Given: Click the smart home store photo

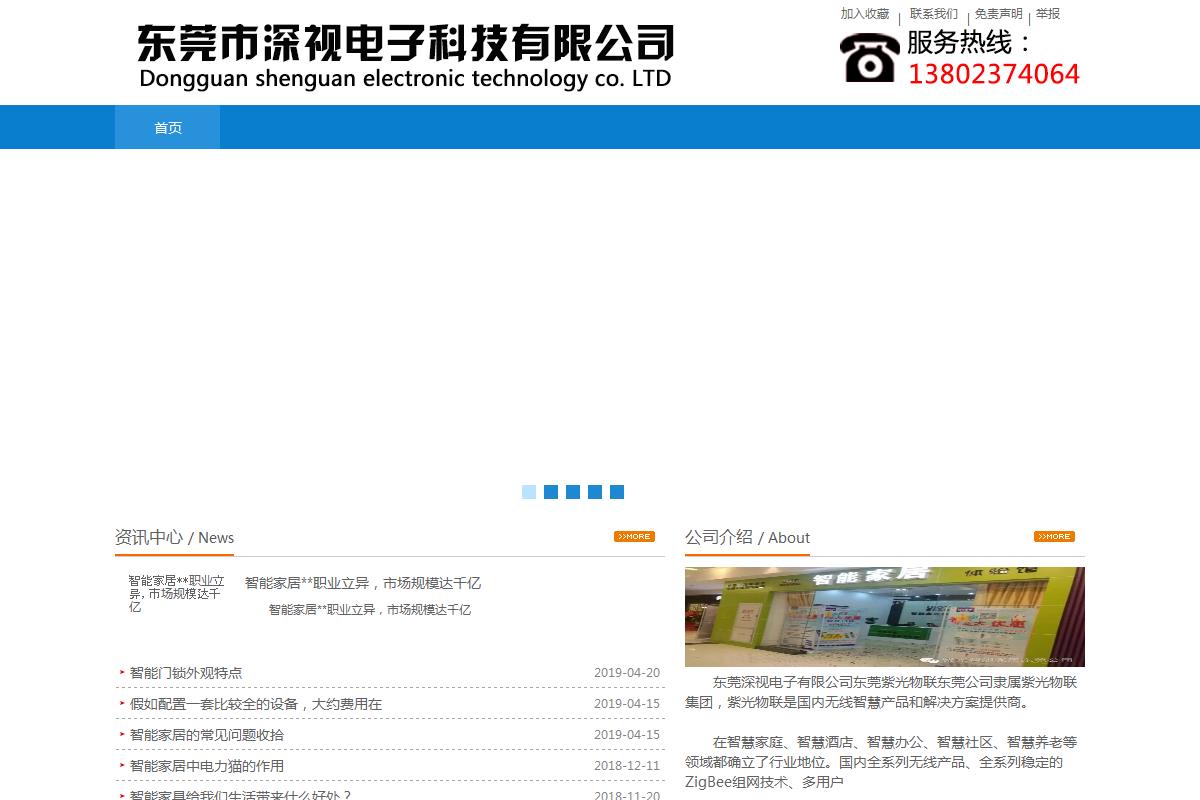Looking at the screenshot, I should [x=885, y=617].
